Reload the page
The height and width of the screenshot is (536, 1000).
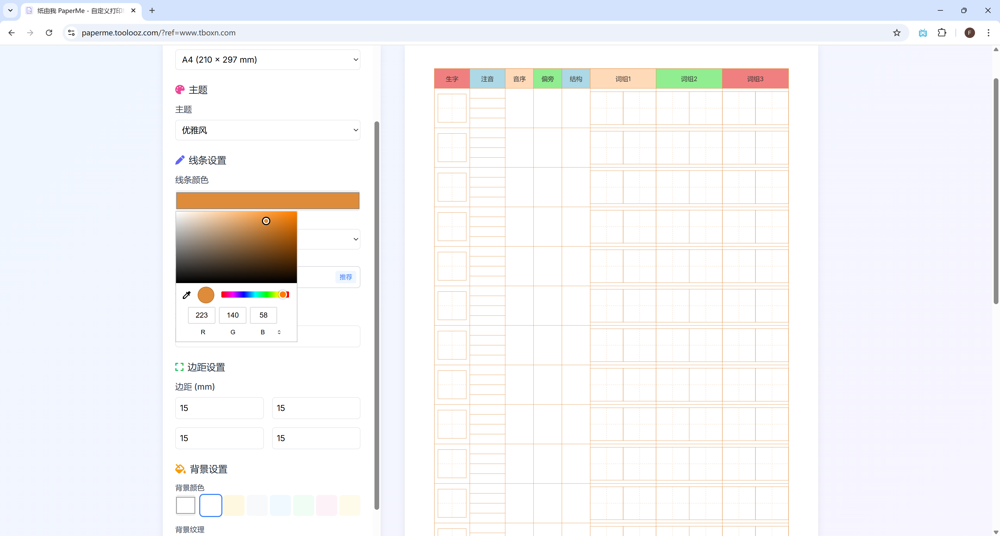click(x=48, y=33)
